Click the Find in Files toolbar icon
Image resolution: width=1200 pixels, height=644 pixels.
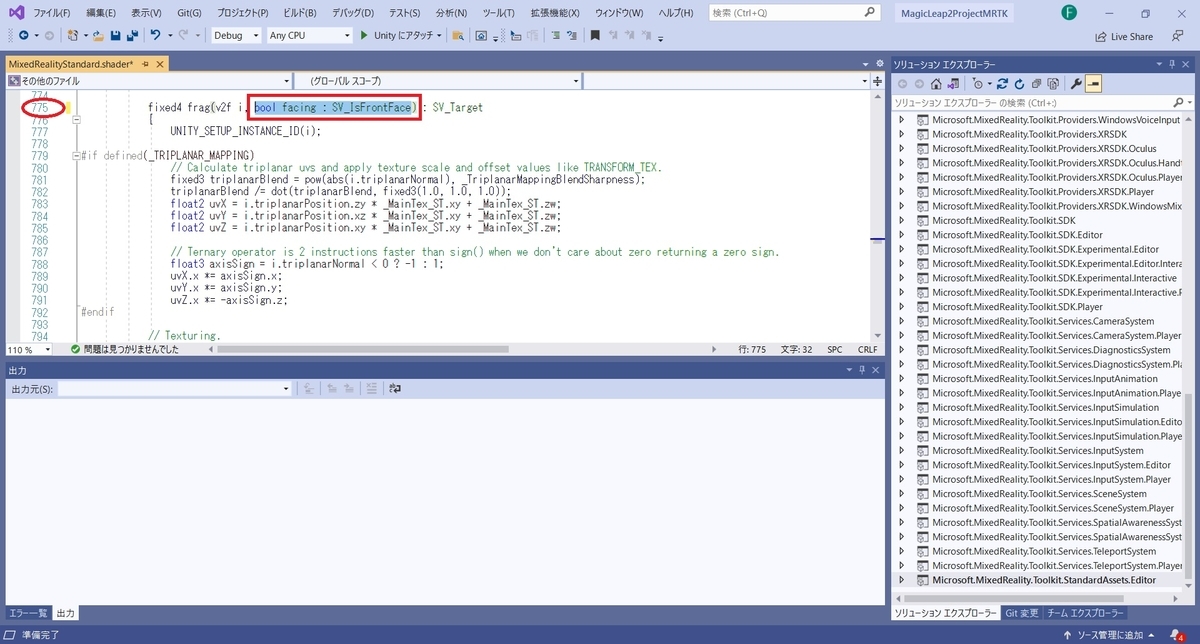pyautogui.click(x=458, y=35)
